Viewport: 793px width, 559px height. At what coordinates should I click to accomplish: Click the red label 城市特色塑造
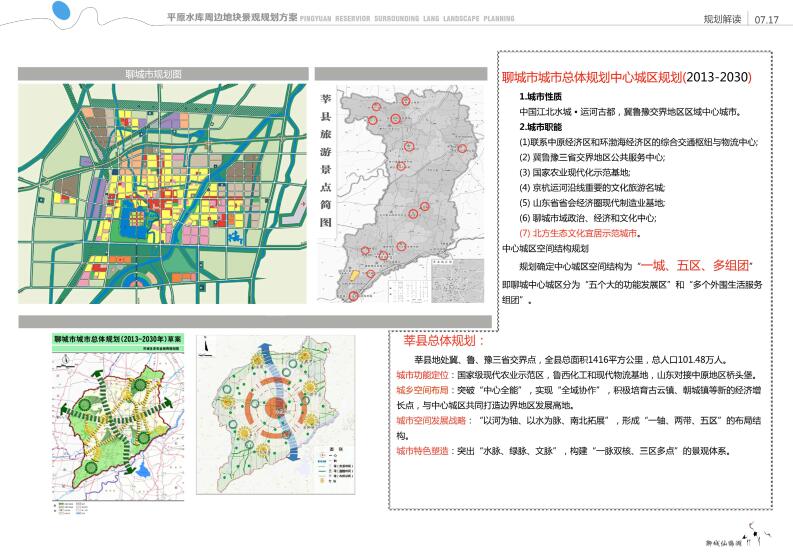[423, 451]
